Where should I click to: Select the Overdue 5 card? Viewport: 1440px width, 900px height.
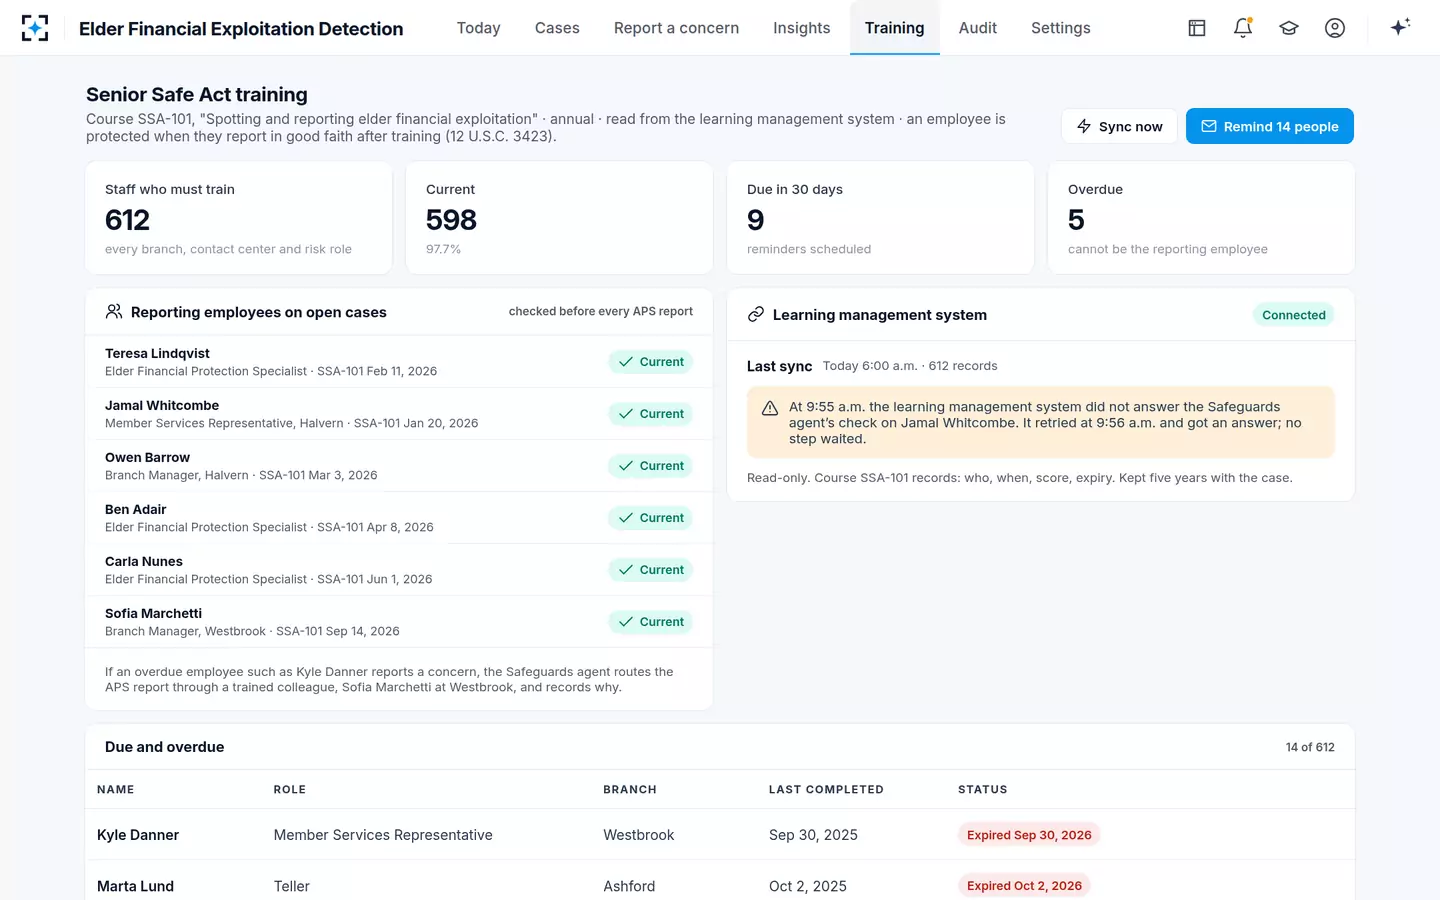(1201, 218)
